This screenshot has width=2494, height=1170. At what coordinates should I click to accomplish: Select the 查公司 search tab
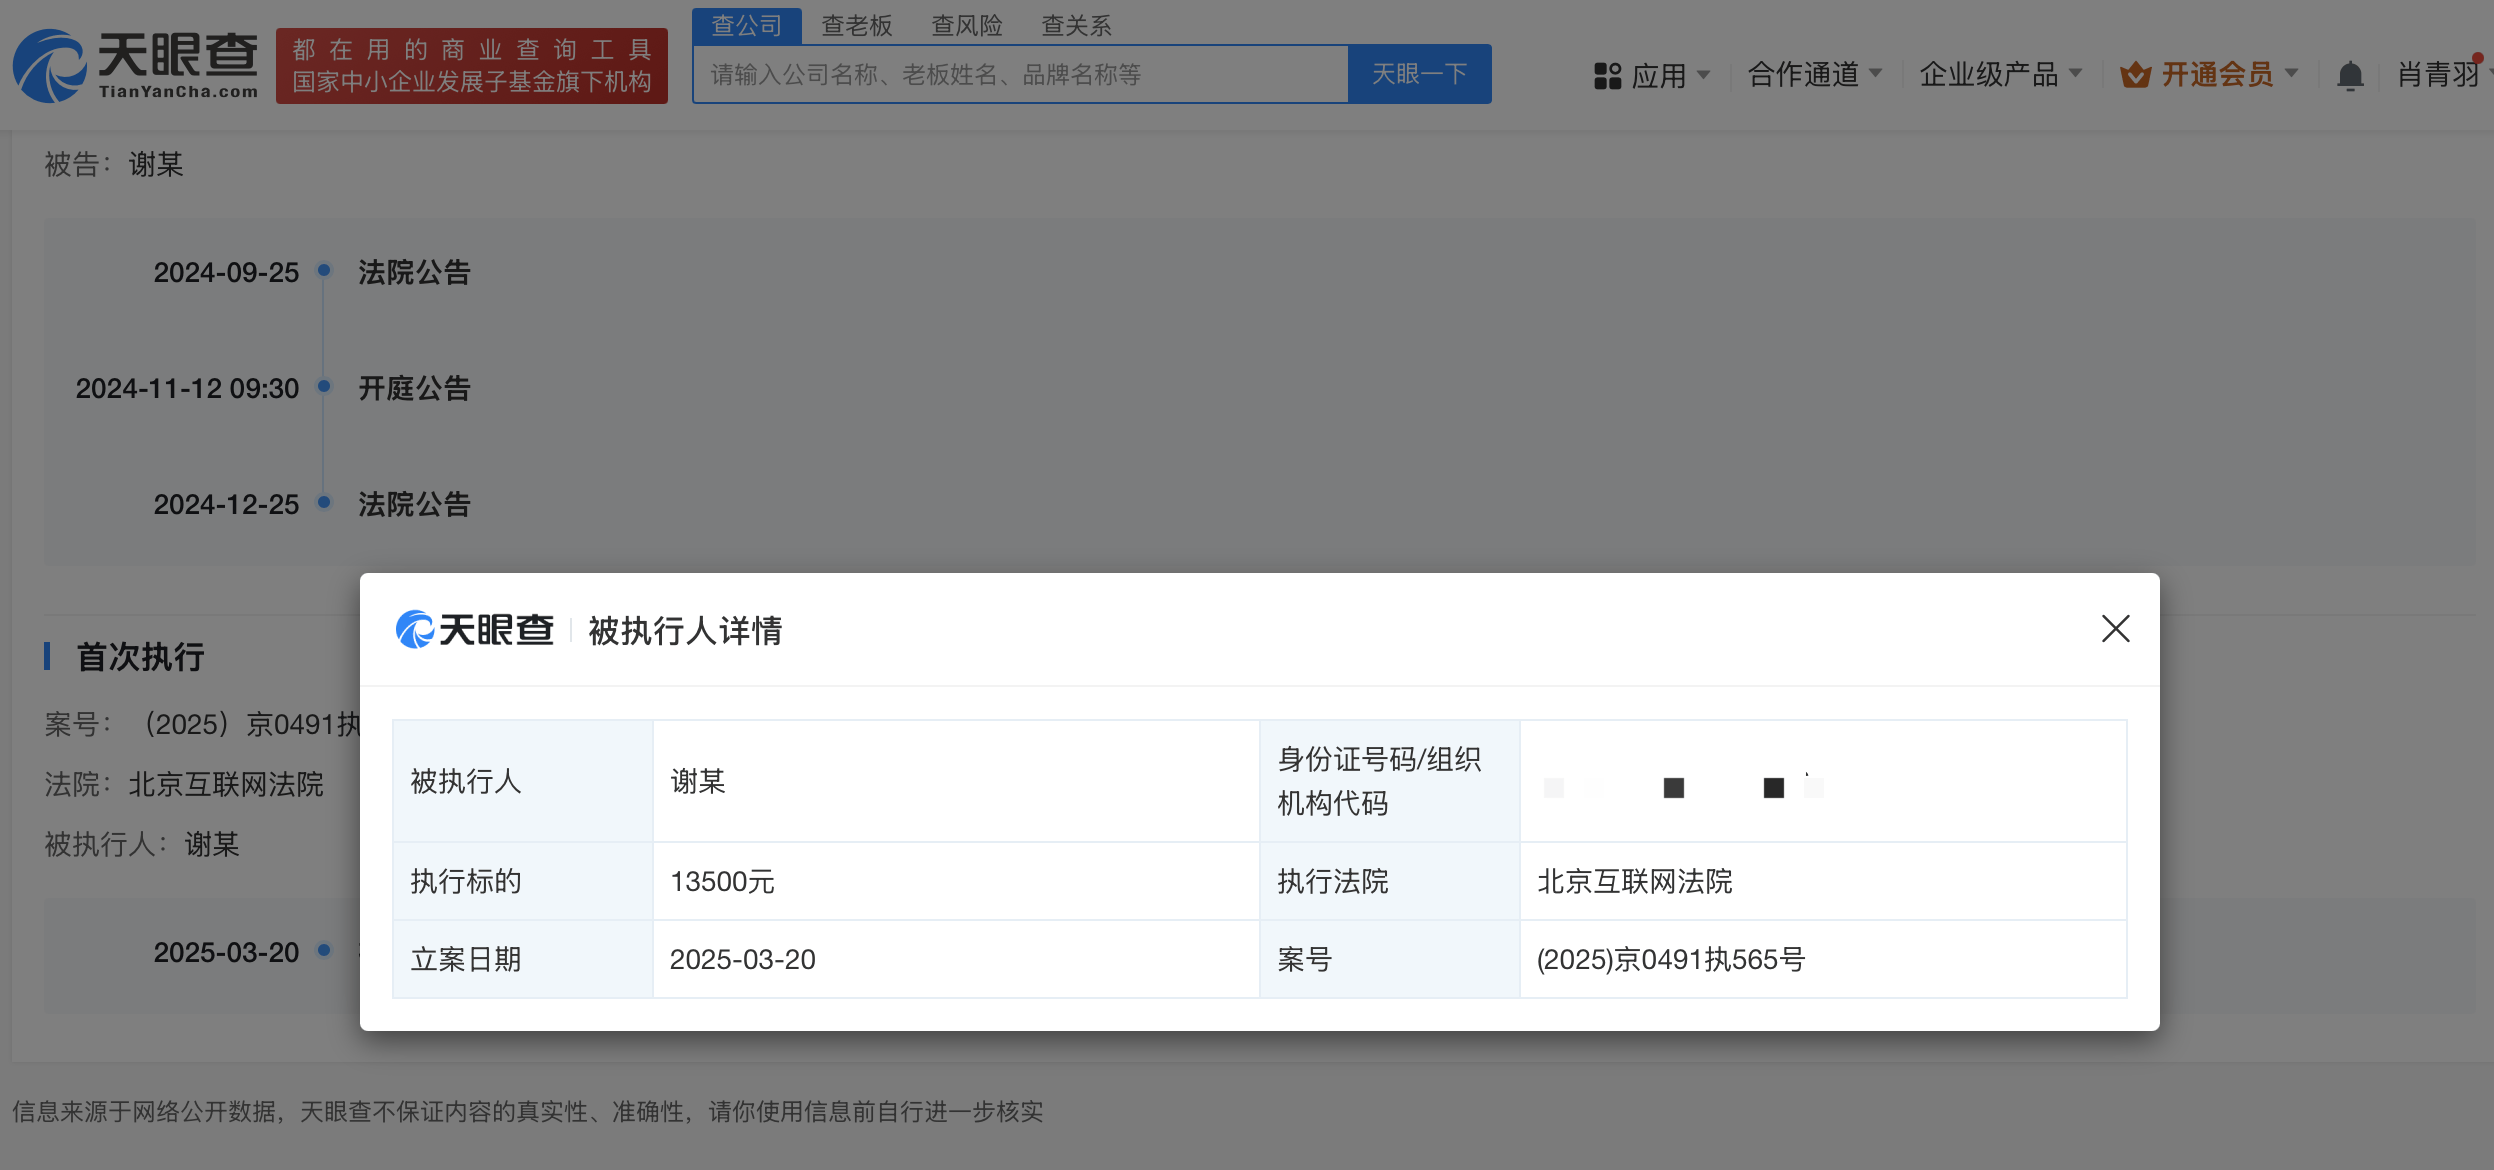pos(747,25)
